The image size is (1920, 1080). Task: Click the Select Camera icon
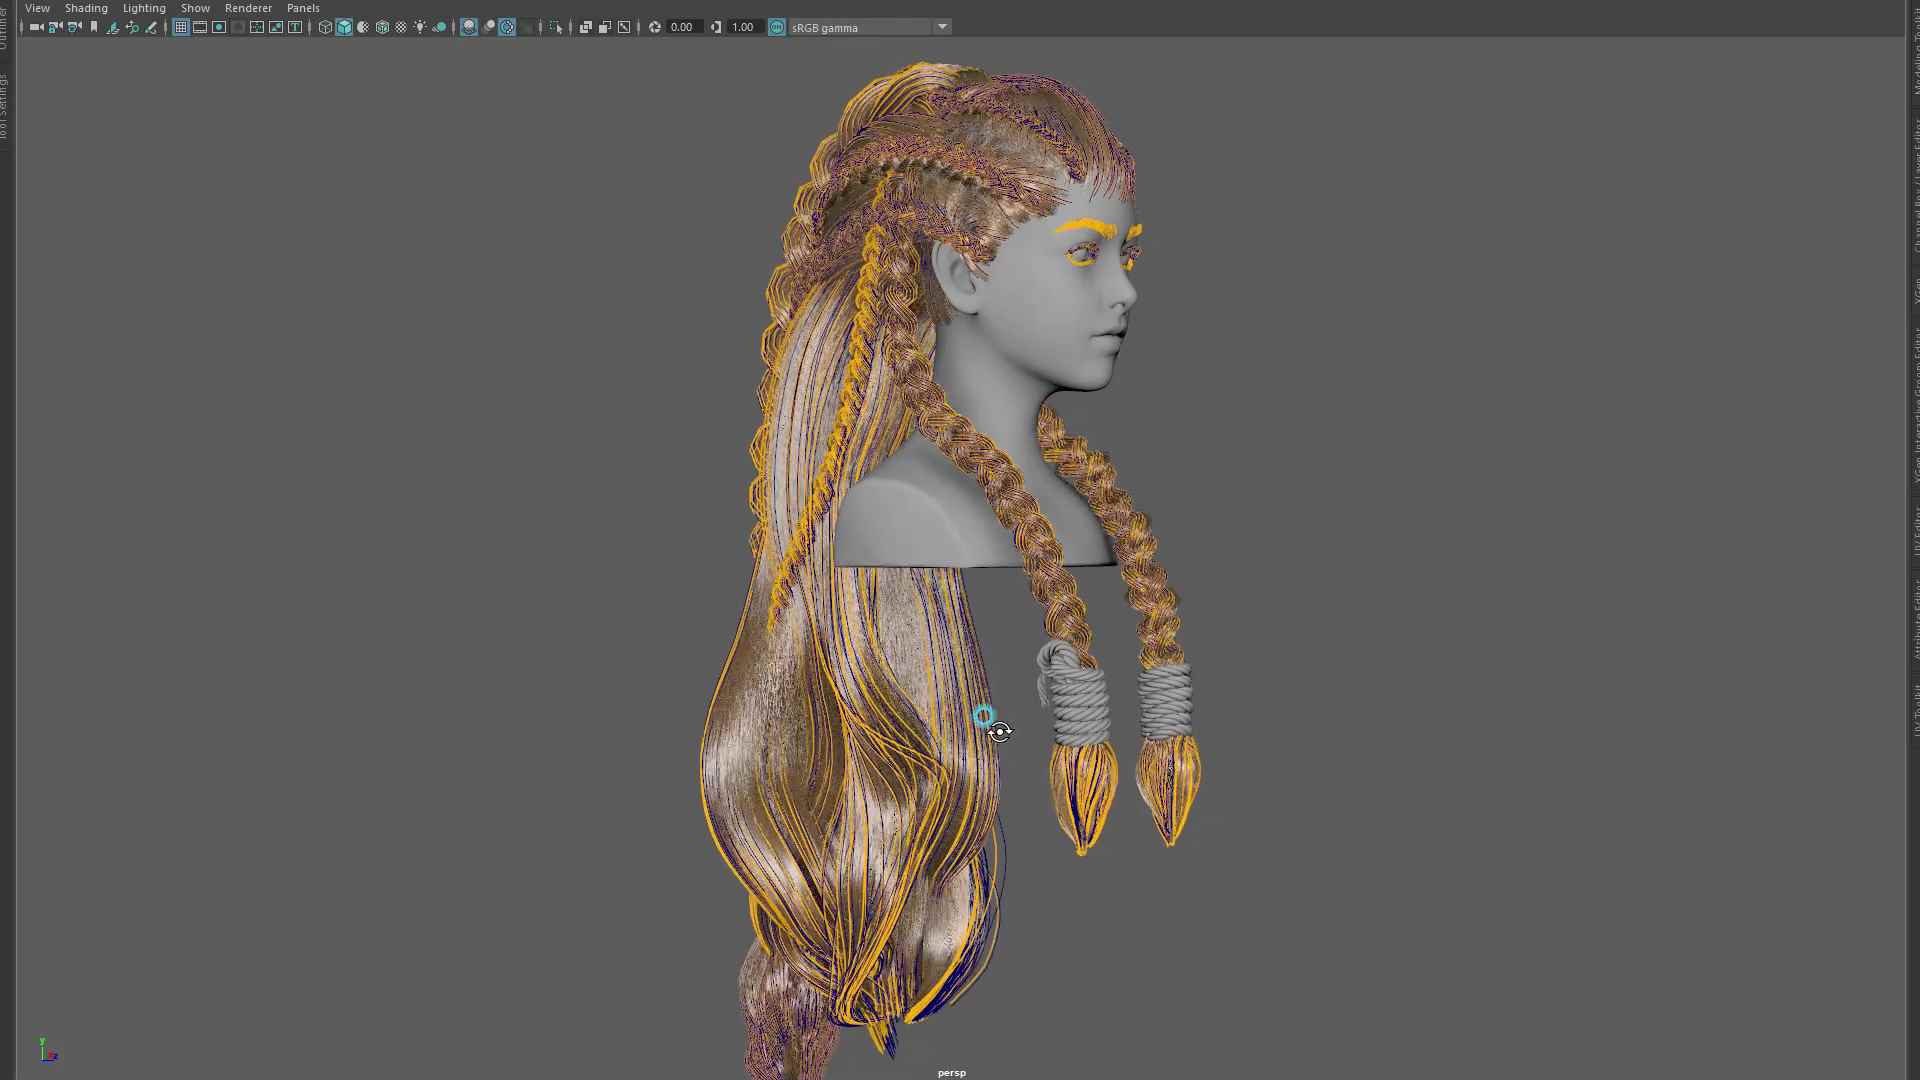click(36, 27)
